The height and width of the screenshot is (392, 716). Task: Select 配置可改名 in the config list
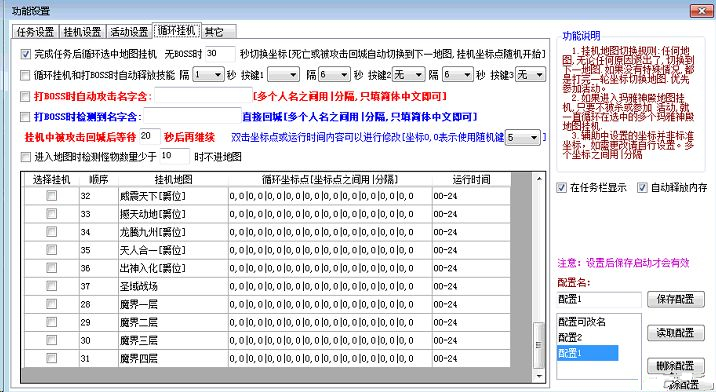point(582,322)
